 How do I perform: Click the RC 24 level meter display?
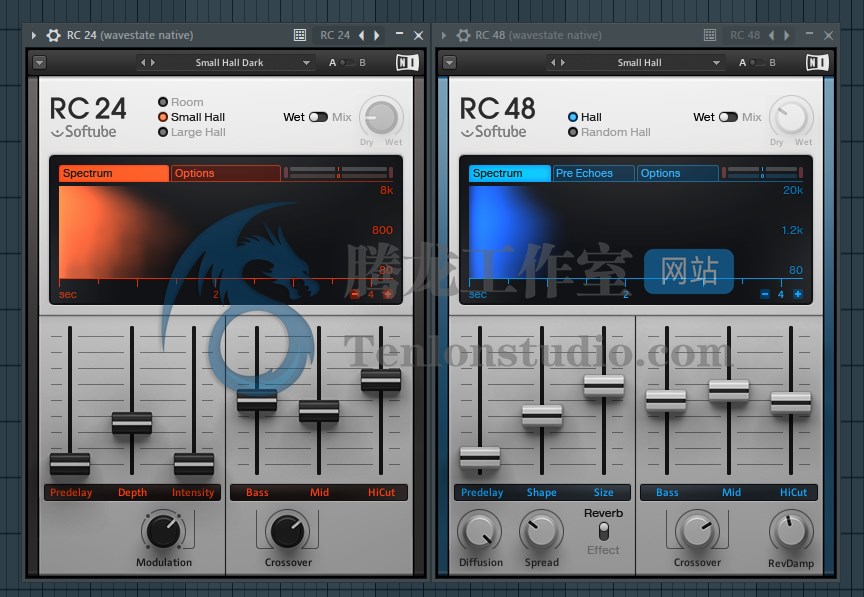(x=338, y=173)
